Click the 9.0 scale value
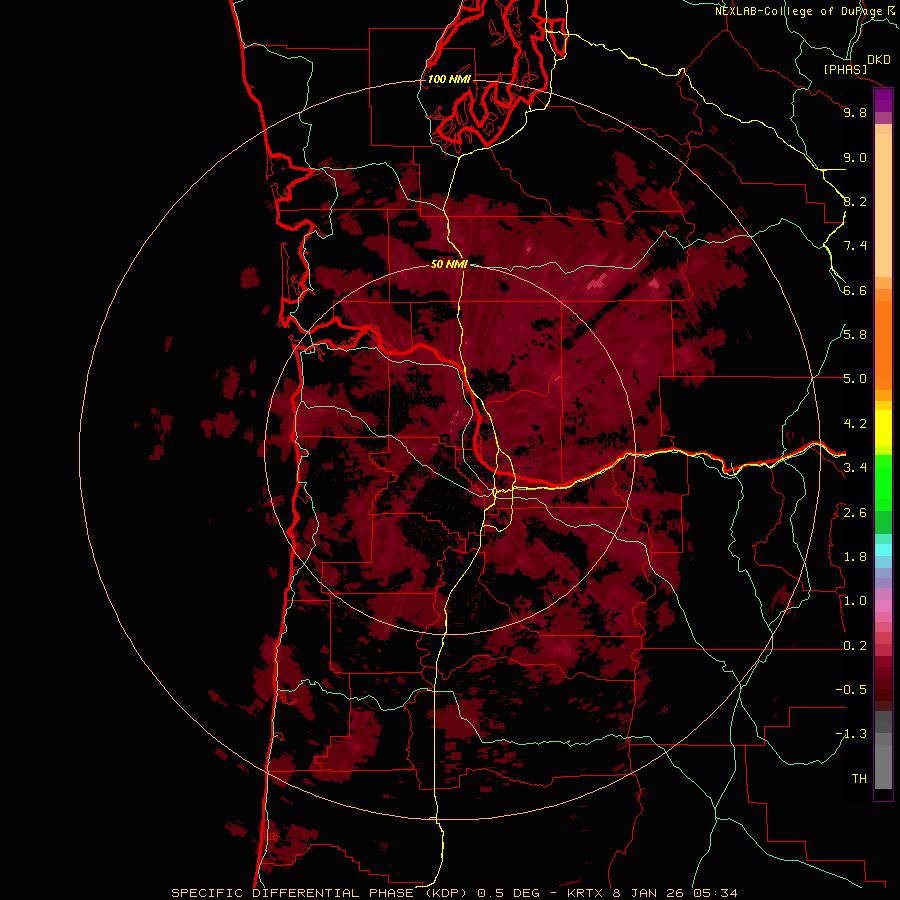Image resolution: width=900 pixels, height=900 pixels. click(x=855, y=157)
